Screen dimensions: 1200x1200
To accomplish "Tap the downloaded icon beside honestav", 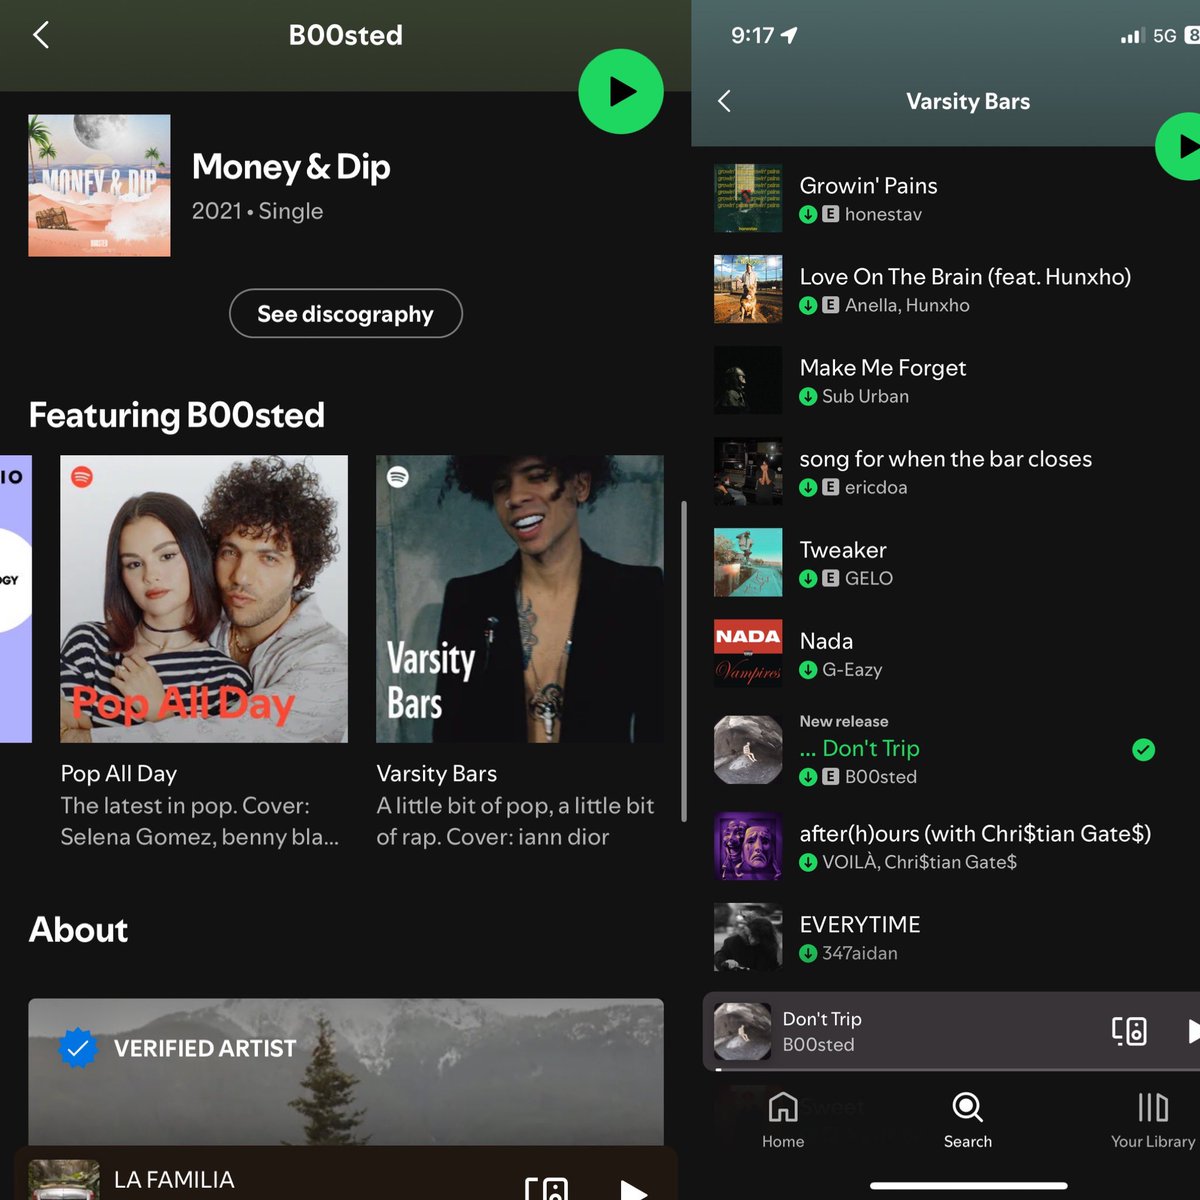I will (808, 214).
